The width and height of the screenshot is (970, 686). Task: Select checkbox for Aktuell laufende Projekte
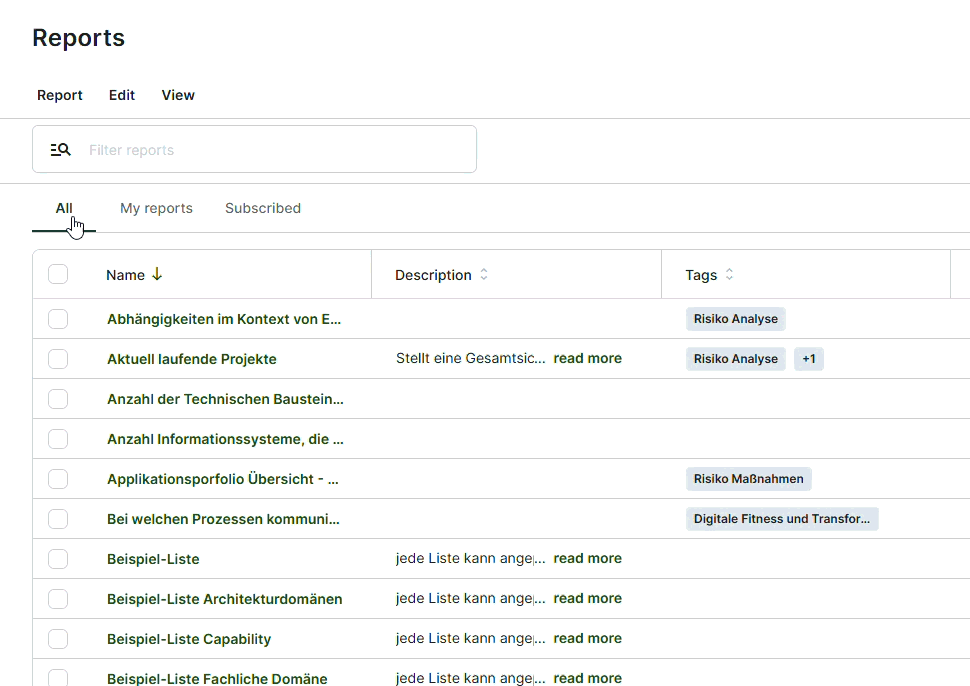tap(58, 359)
